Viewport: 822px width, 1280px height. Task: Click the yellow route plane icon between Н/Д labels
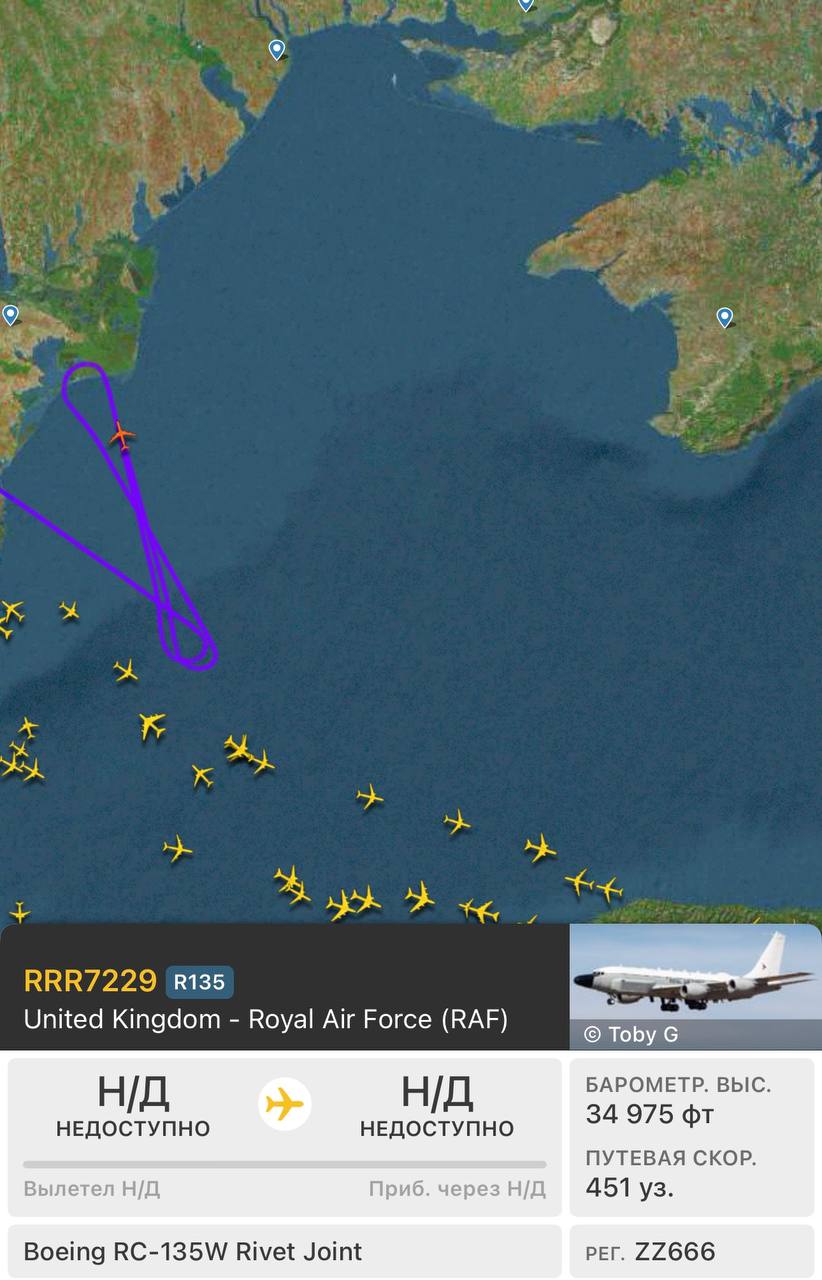click(285, 1105)
